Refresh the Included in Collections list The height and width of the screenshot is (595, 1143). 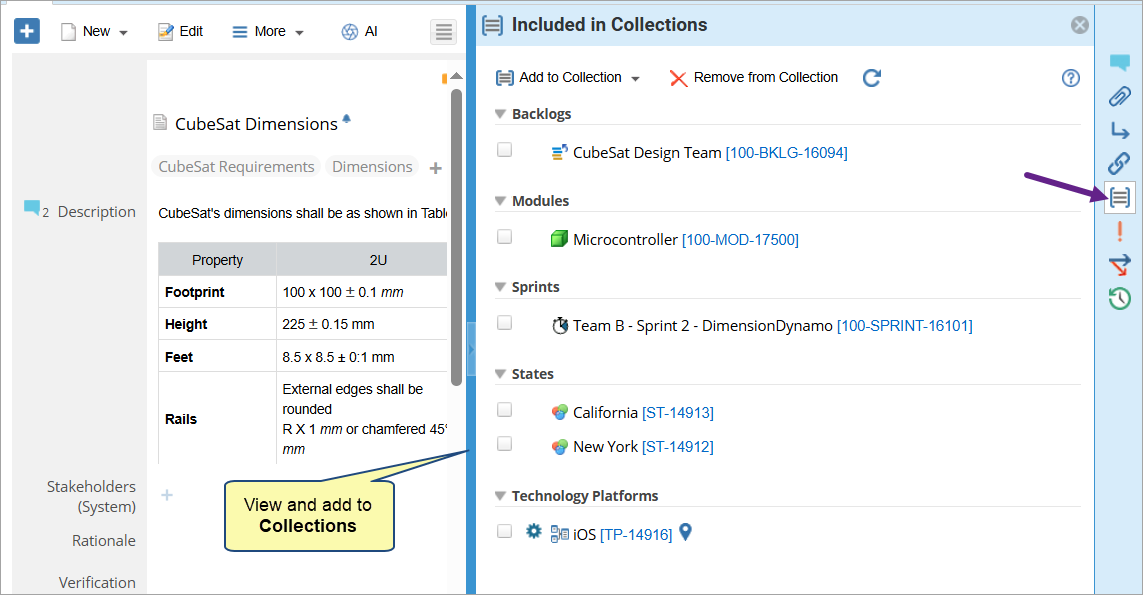point(872,78)
